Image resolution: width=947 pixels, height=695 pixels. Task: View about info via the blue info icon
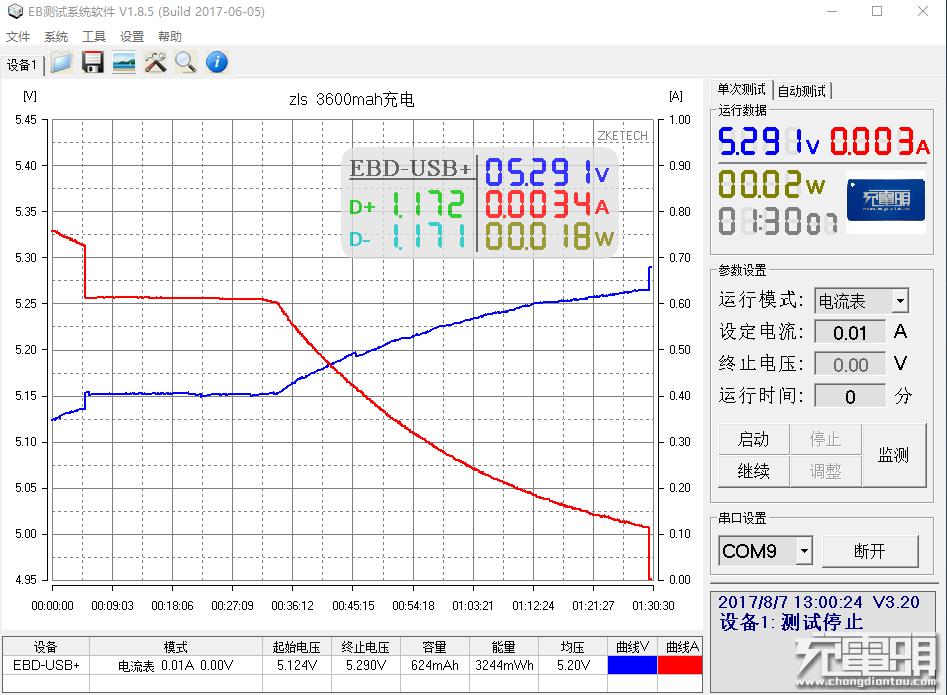click(216, 62)
